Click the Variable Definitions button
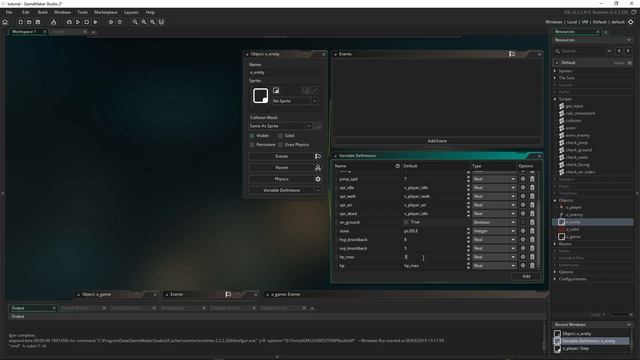 click(281, 190)
